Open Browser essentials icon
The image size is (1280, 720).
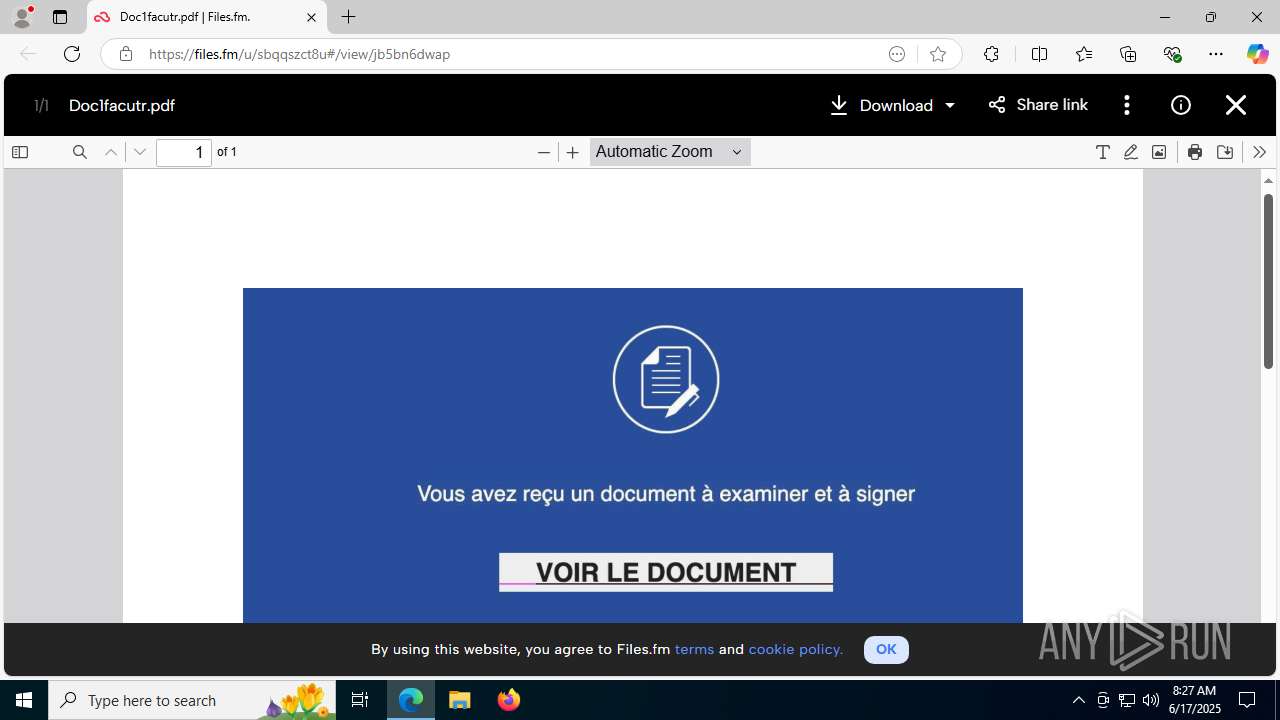point(1172,54)
